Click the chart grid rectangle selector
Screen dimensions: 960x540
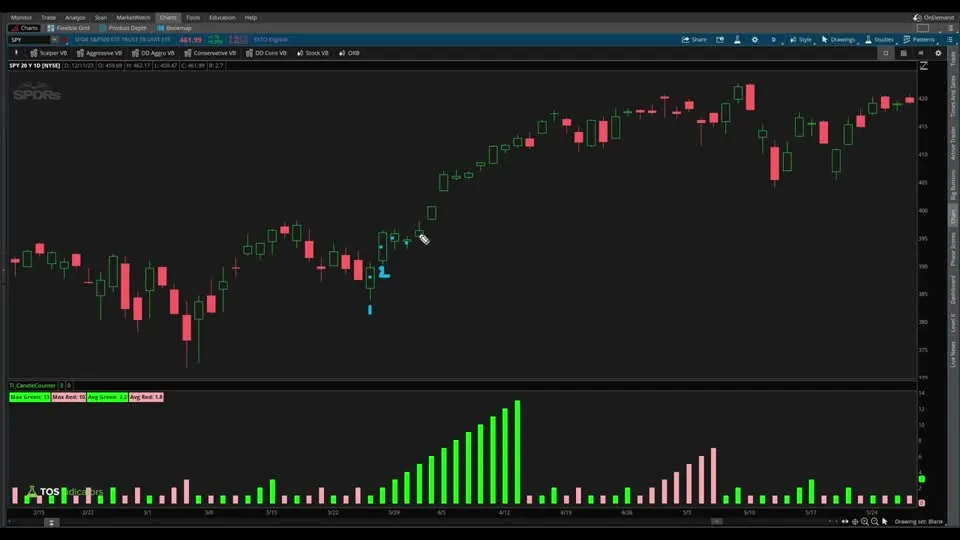[x=923, y=28]
